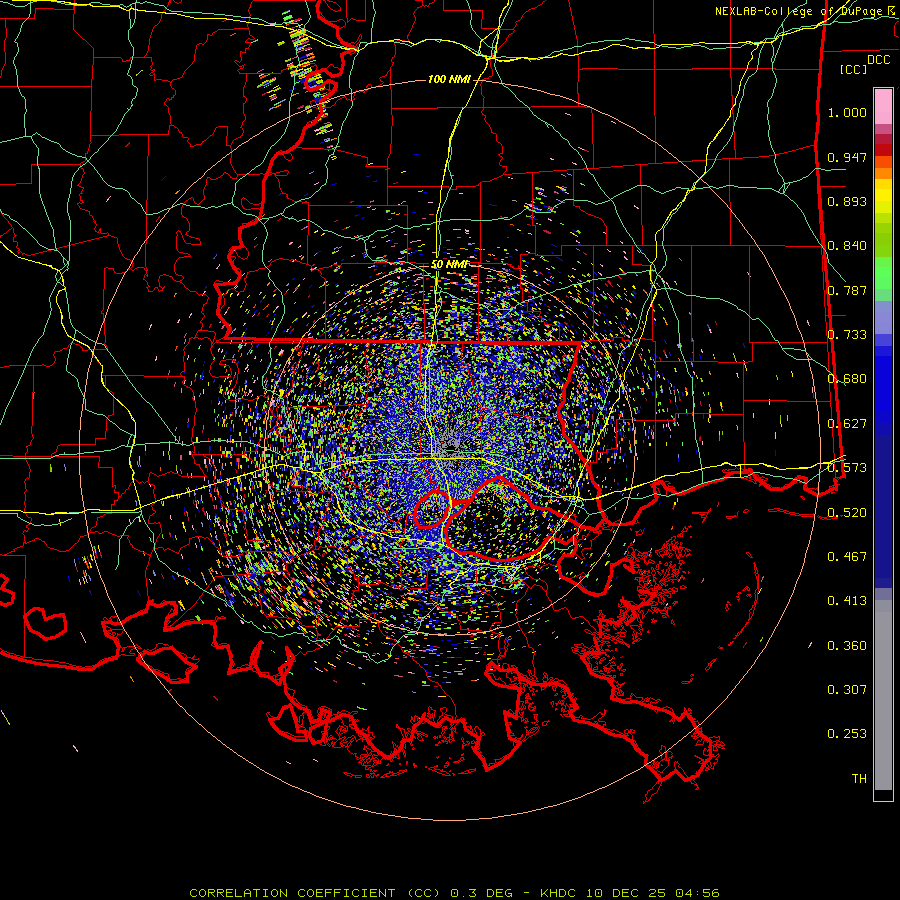Image resolution: width=900 pixels, height=900 pixels.
Task: Pick the lavender band near 0.750
Action: click(x=883, y=317)
